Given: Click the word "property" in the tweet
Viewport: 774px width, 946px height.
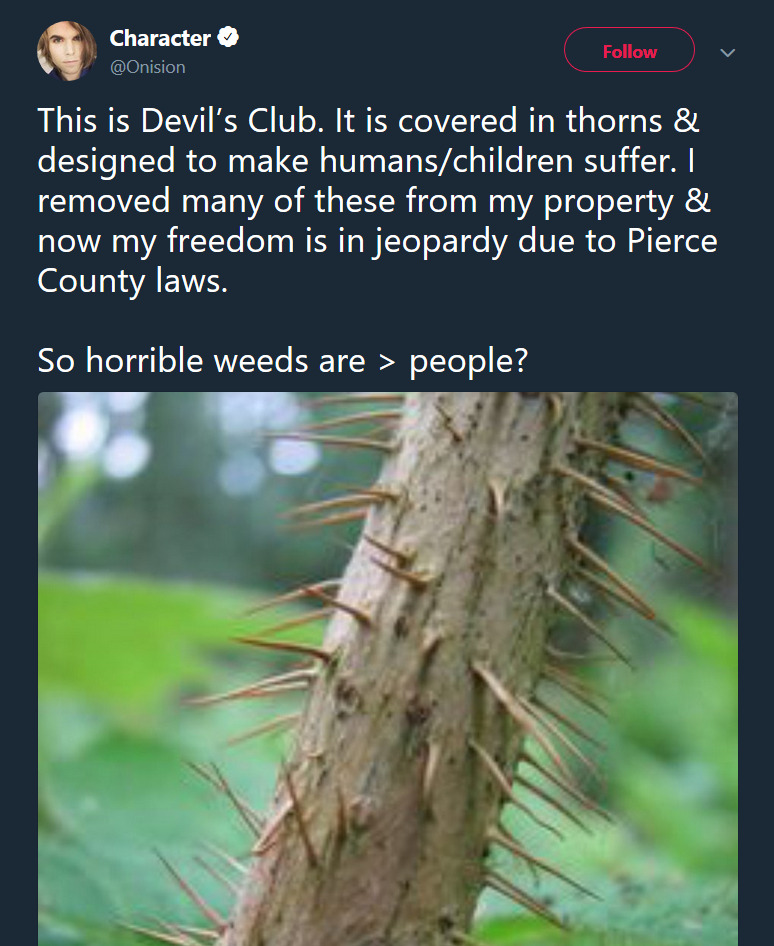Looking at the screenshot, I should click(609, 203).
